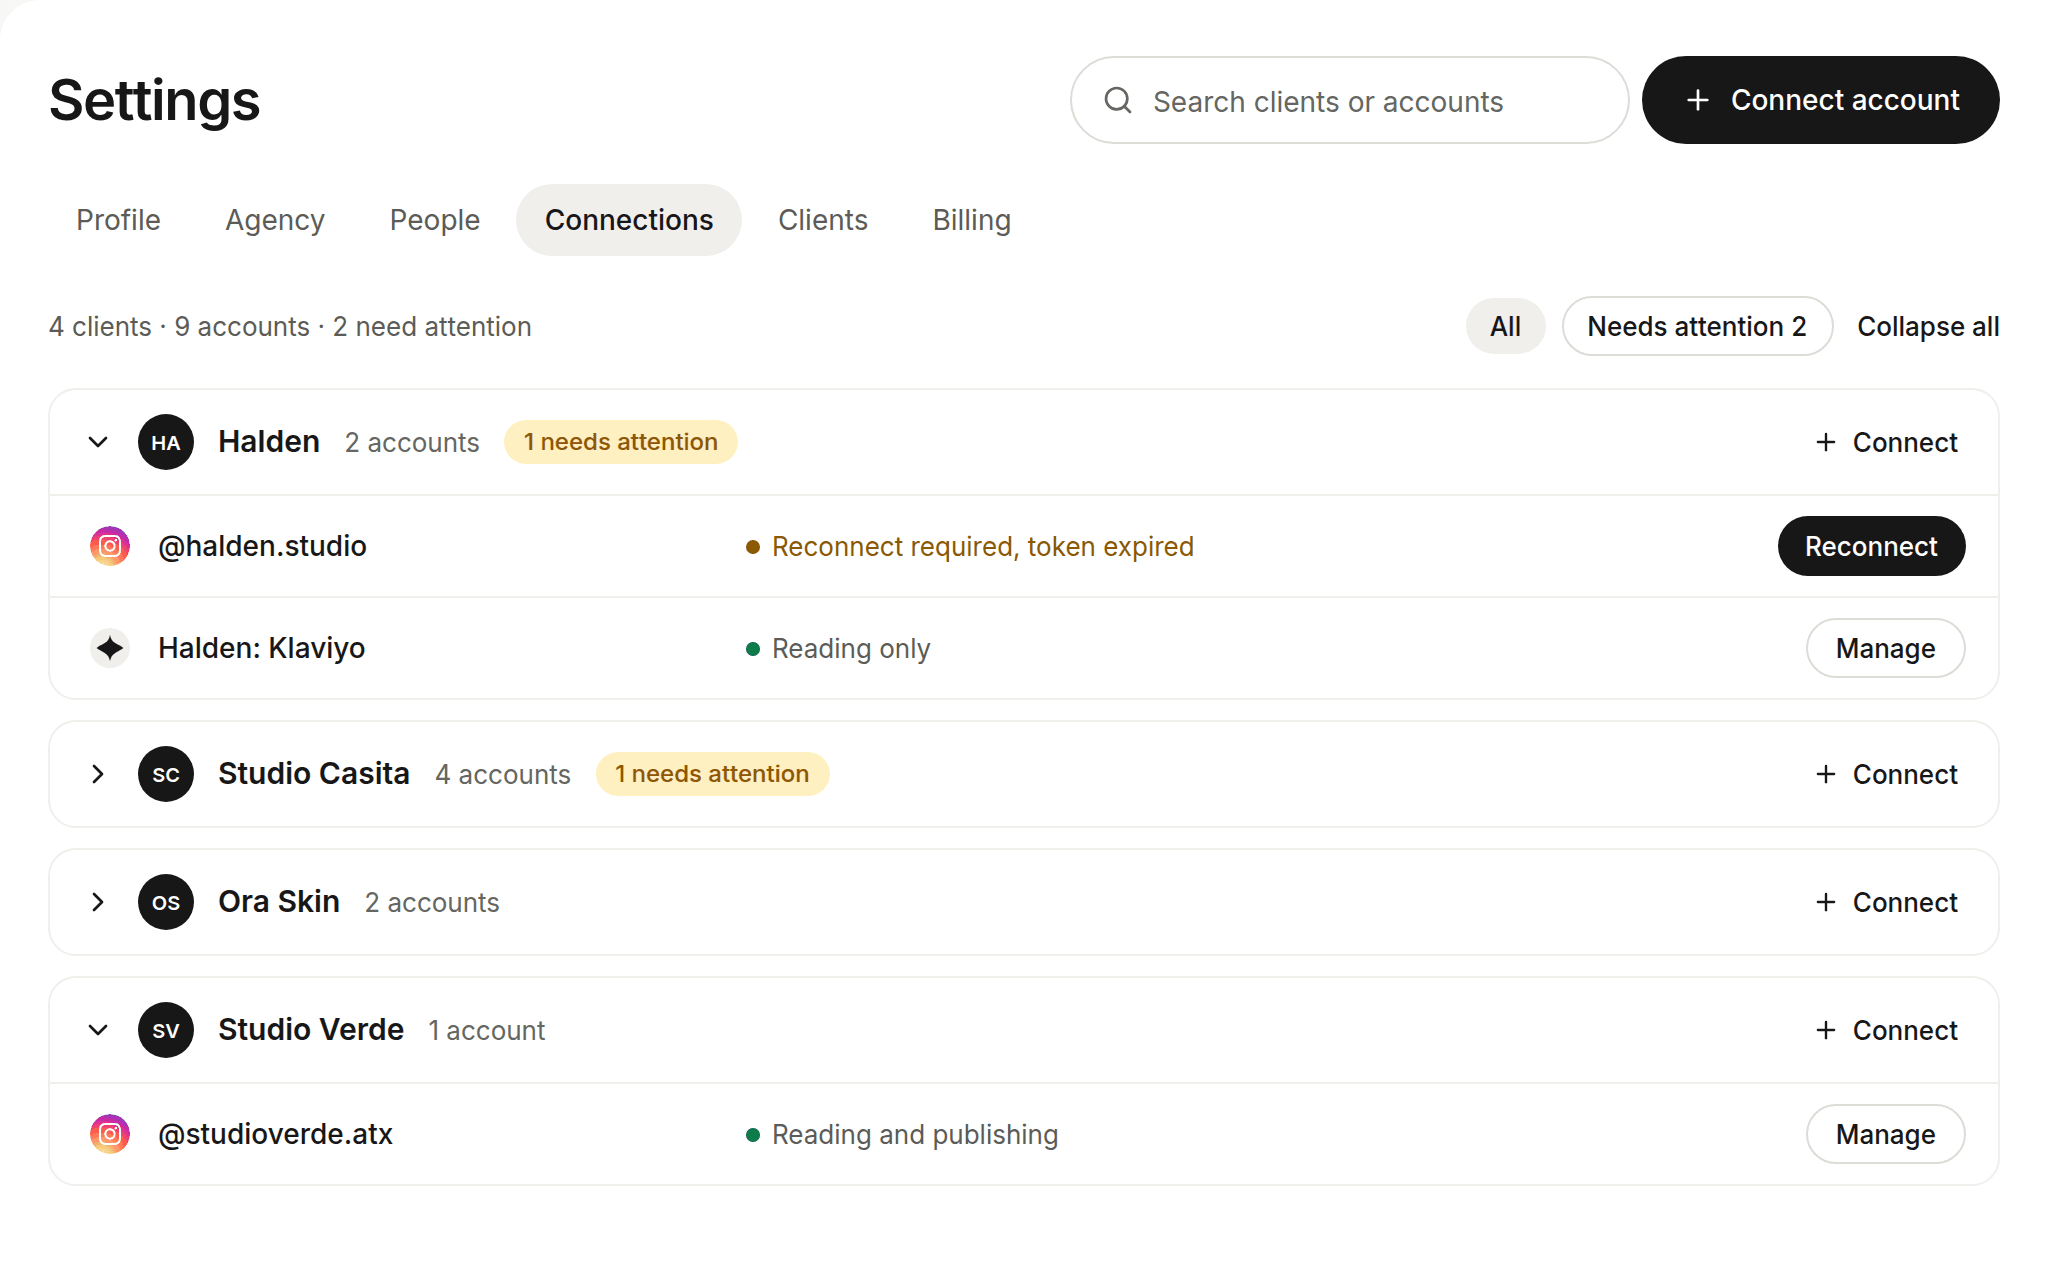Click the Halden HA avatar
Viewport: 2048px width, 1280px height.
(x=166, y=442)
